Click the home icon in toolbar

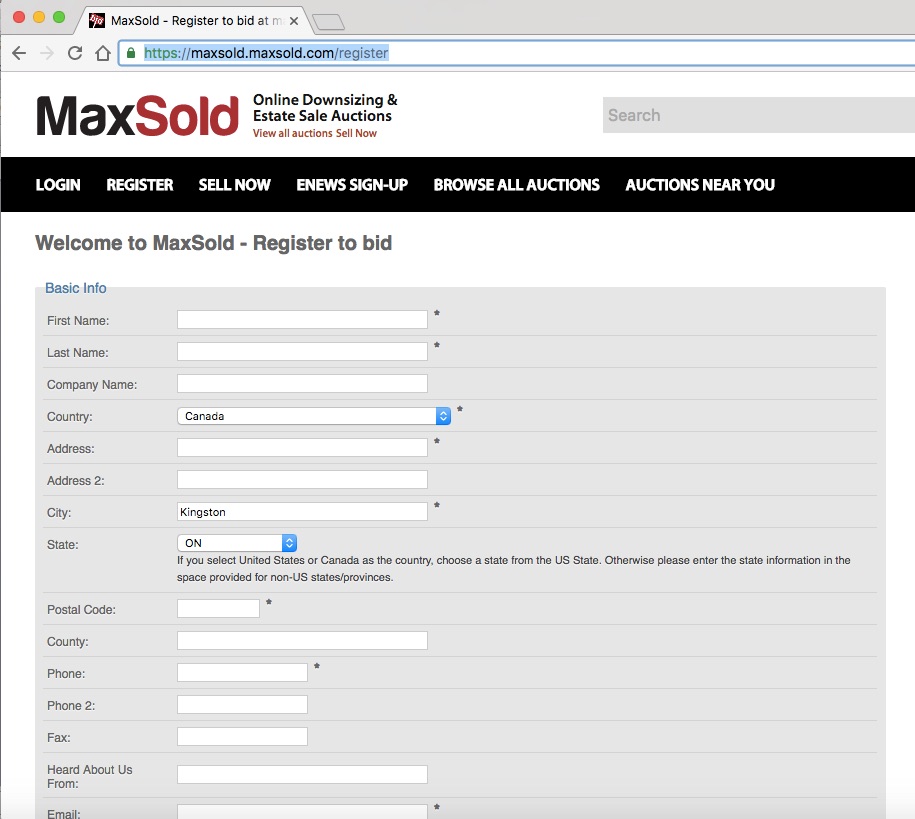point(103,53)
